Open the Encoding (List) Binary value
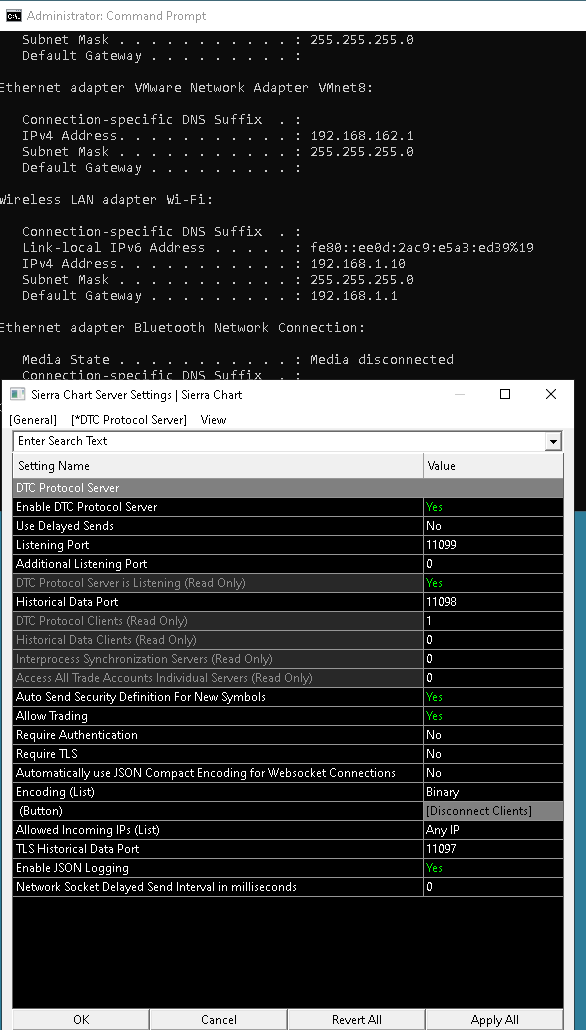Screen dimensions: 586x1030 [493, 792]
